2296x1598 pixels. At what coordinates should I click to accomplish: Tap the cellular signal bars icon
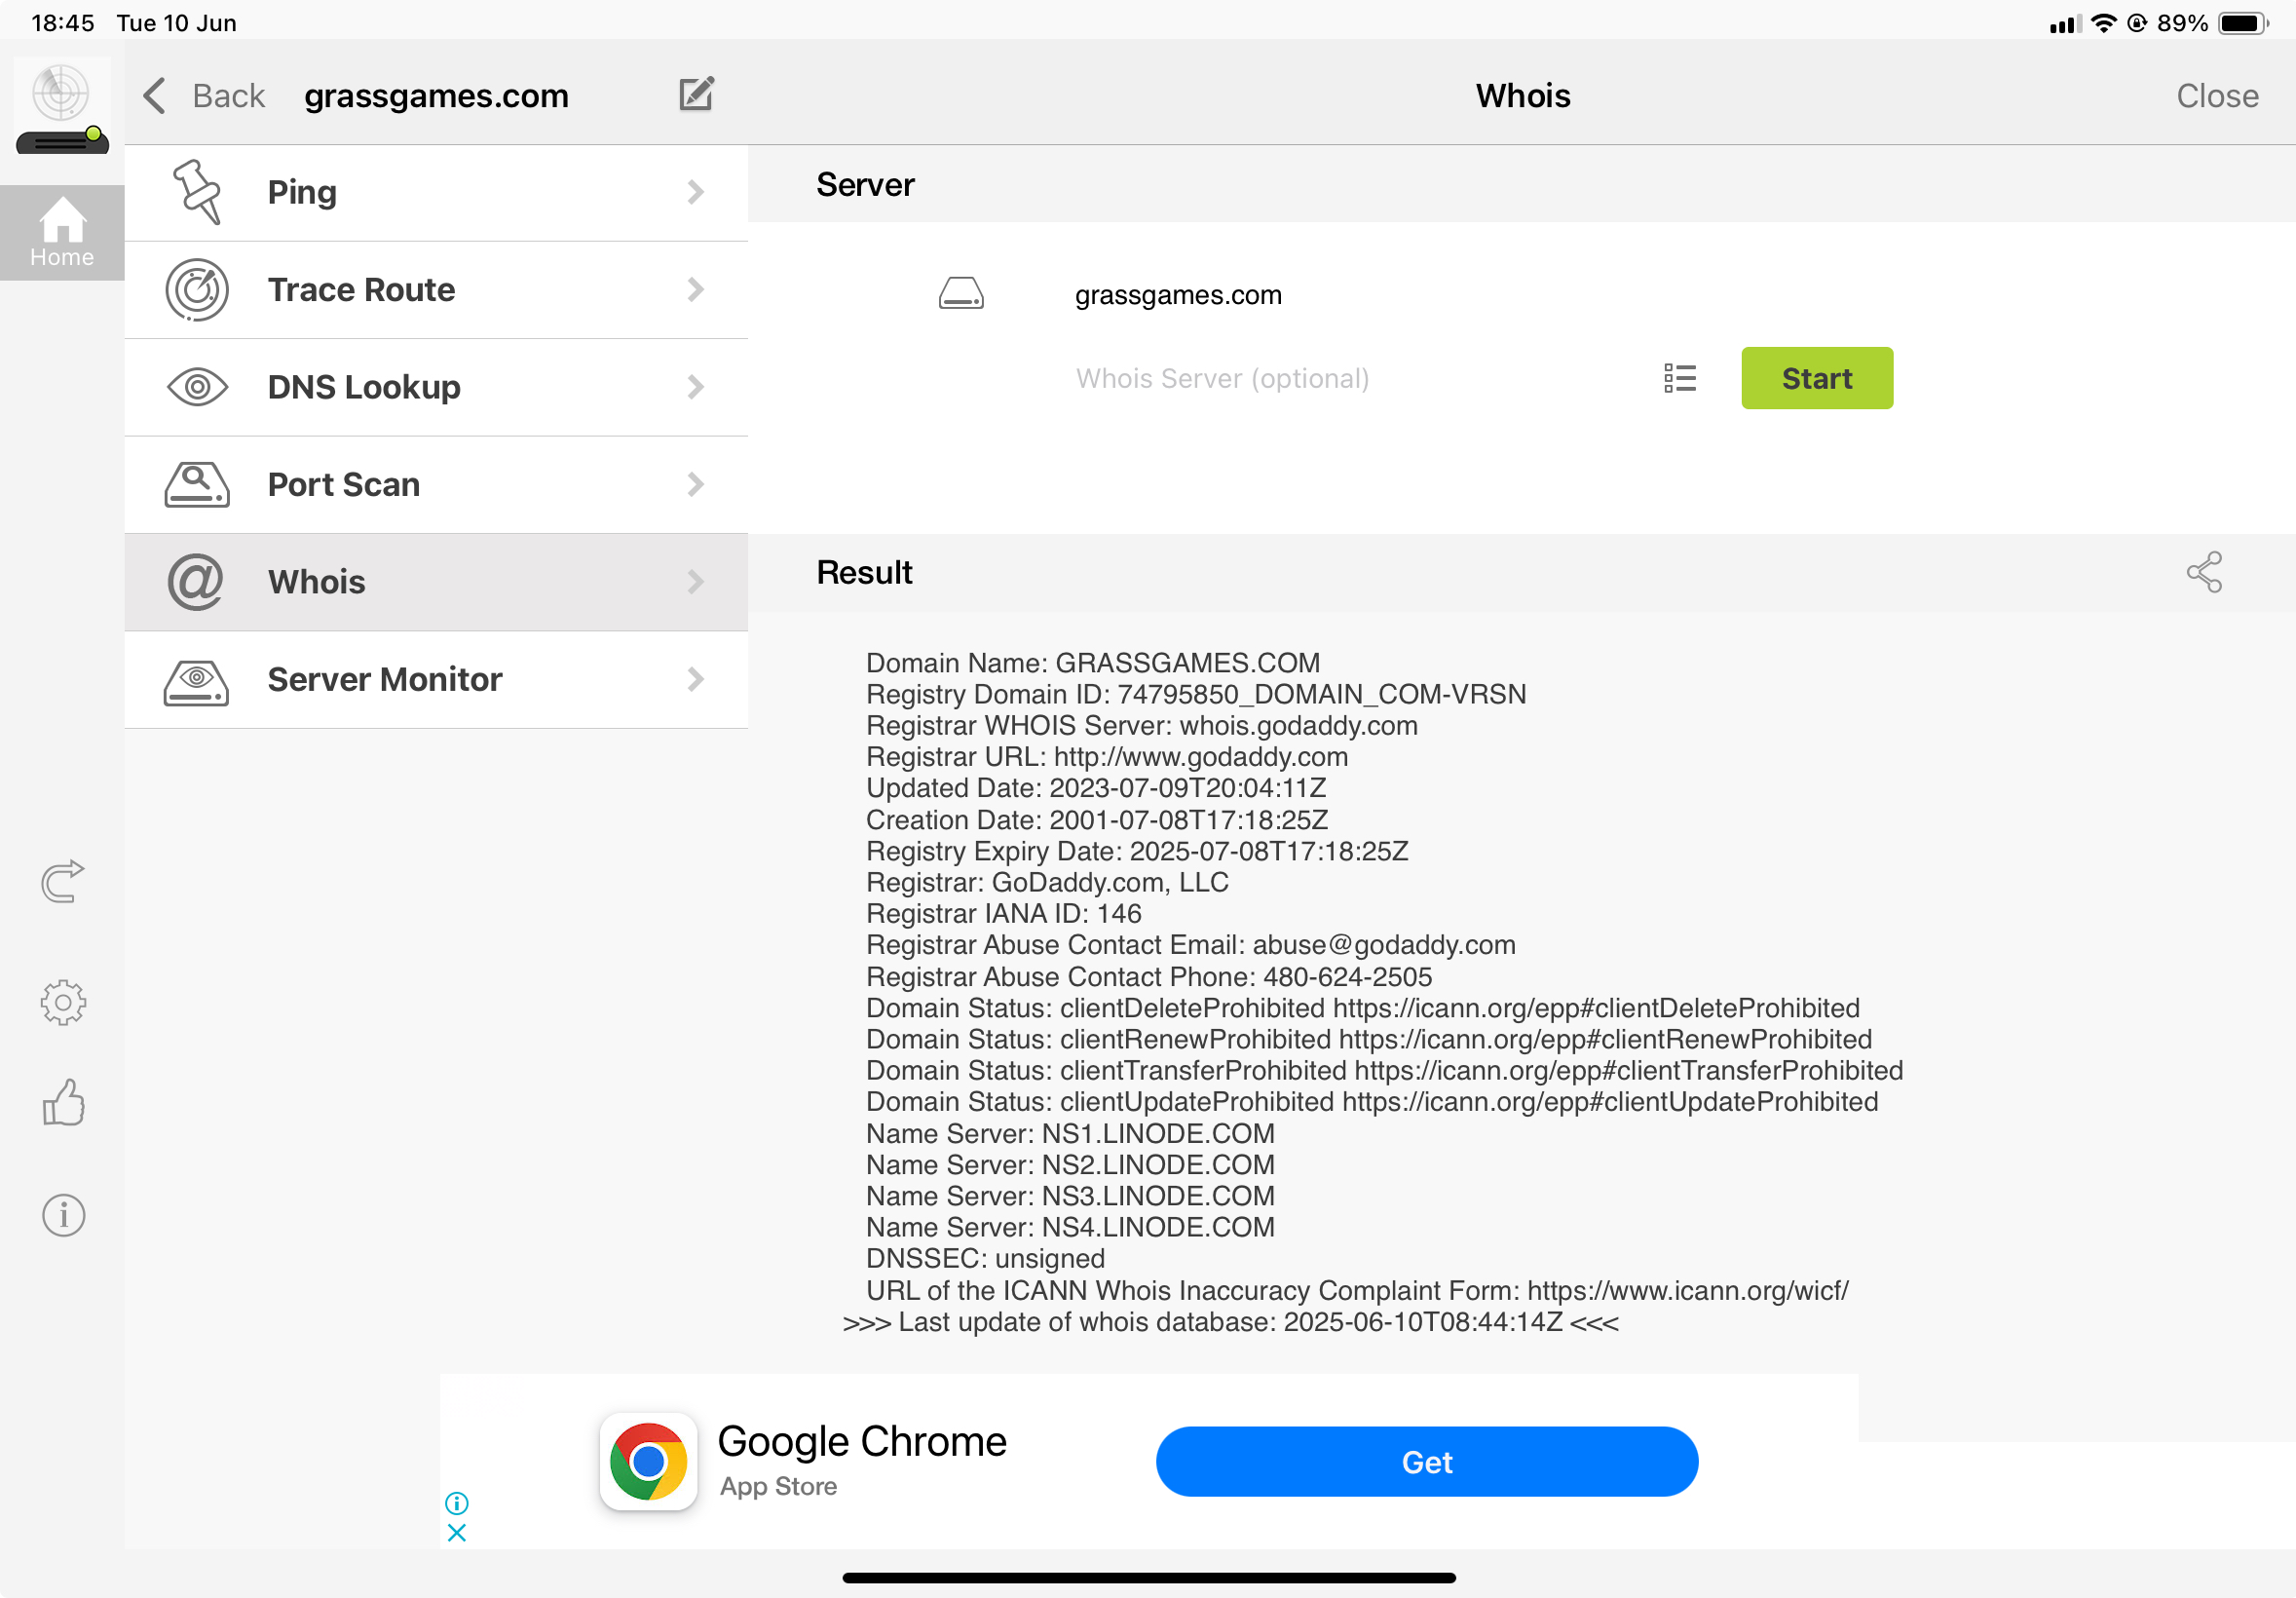[x=2065, y=24]
